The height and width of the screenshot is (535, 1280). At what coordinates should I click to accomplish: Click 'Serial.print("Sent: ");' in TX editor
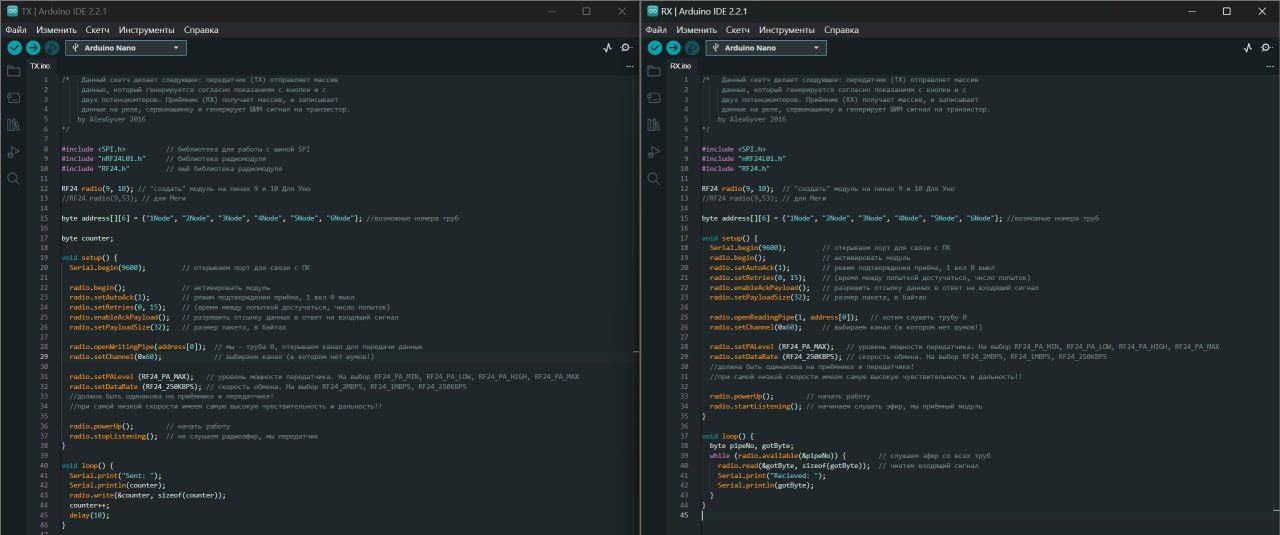click(x=115, y=475)
